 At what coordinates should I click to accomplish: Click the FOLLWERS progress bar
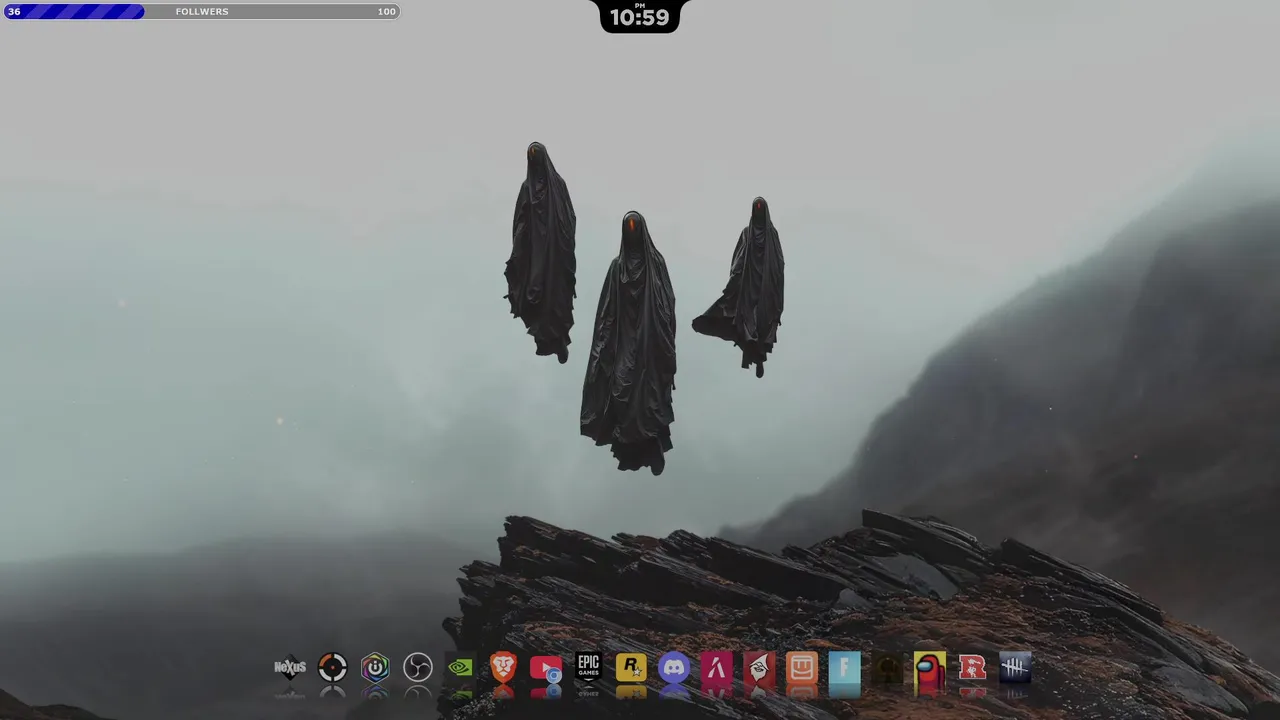click(201, 11)
